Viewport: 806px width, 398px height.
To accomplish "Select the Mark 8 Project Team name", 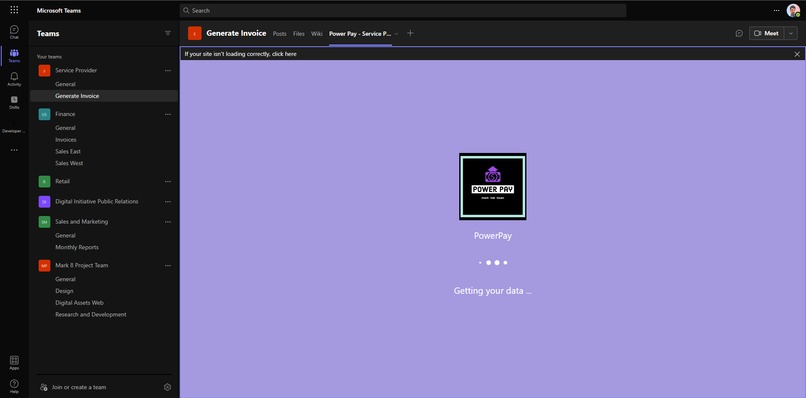I will 82,265.
